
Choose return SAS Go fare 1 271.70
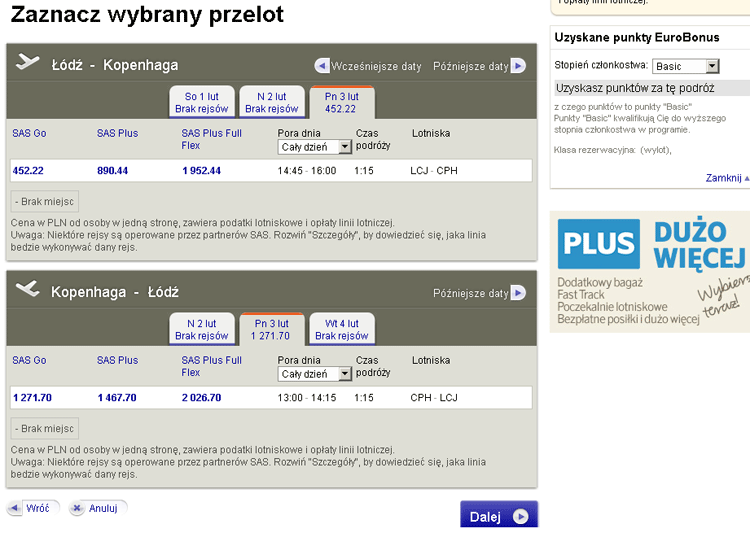pos(32,398)
